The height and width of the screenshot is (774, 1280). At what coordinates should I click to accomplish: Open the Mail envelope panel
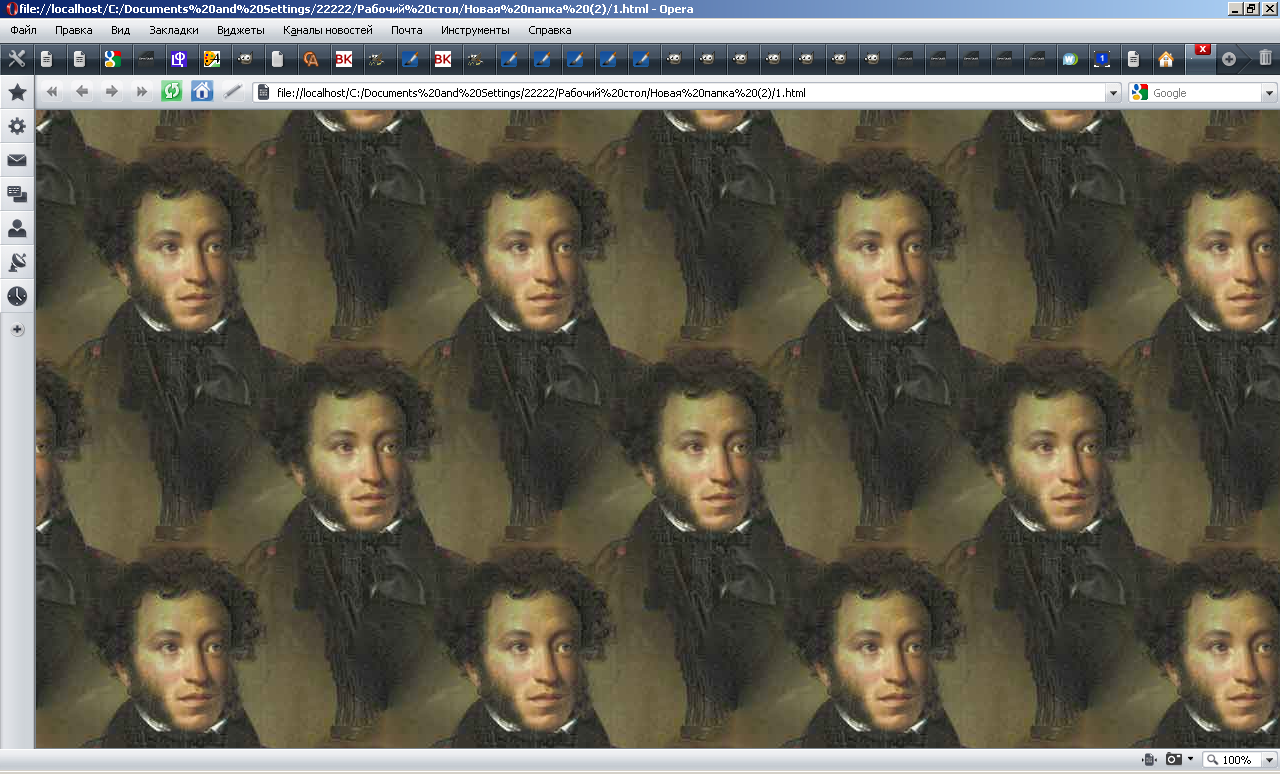click(17, 160)
